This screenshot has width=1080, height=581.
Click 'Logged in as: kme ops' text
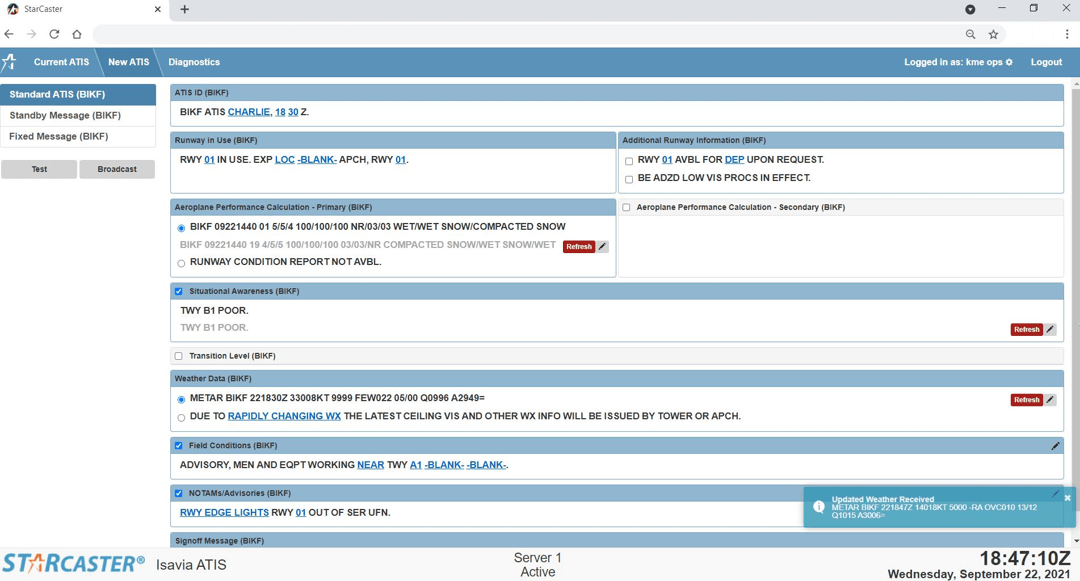(953, 62)
